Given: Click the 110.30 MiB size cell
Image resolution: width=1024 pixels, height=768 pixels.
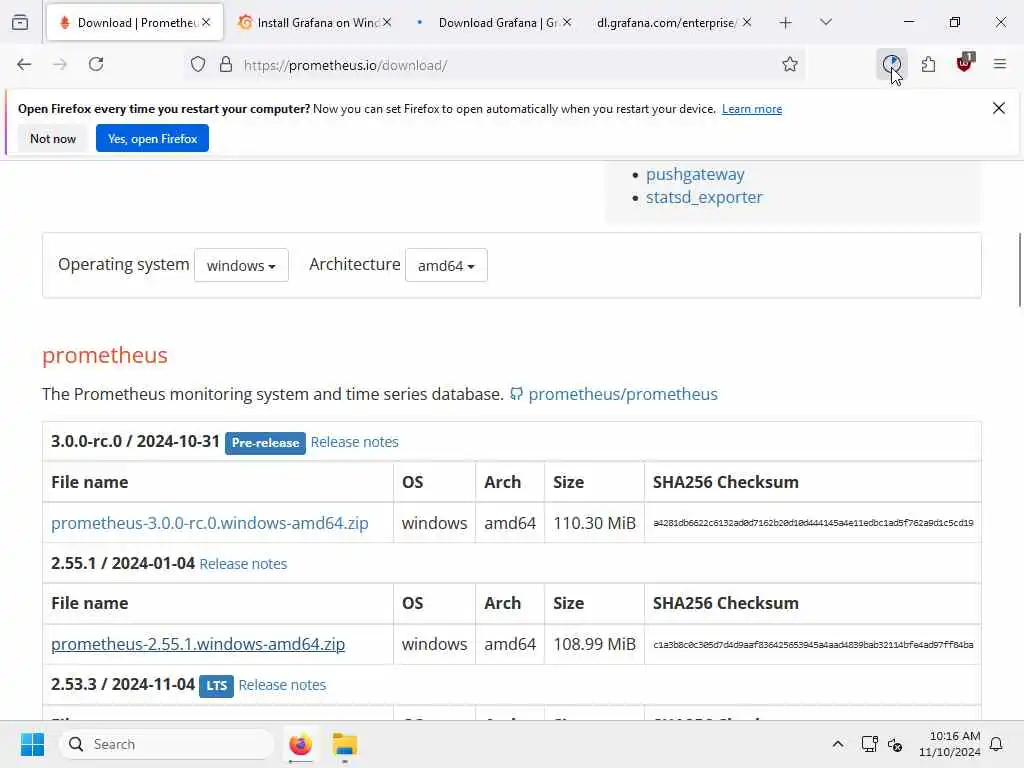Looking at the screenshot, I should coord(594,523).
